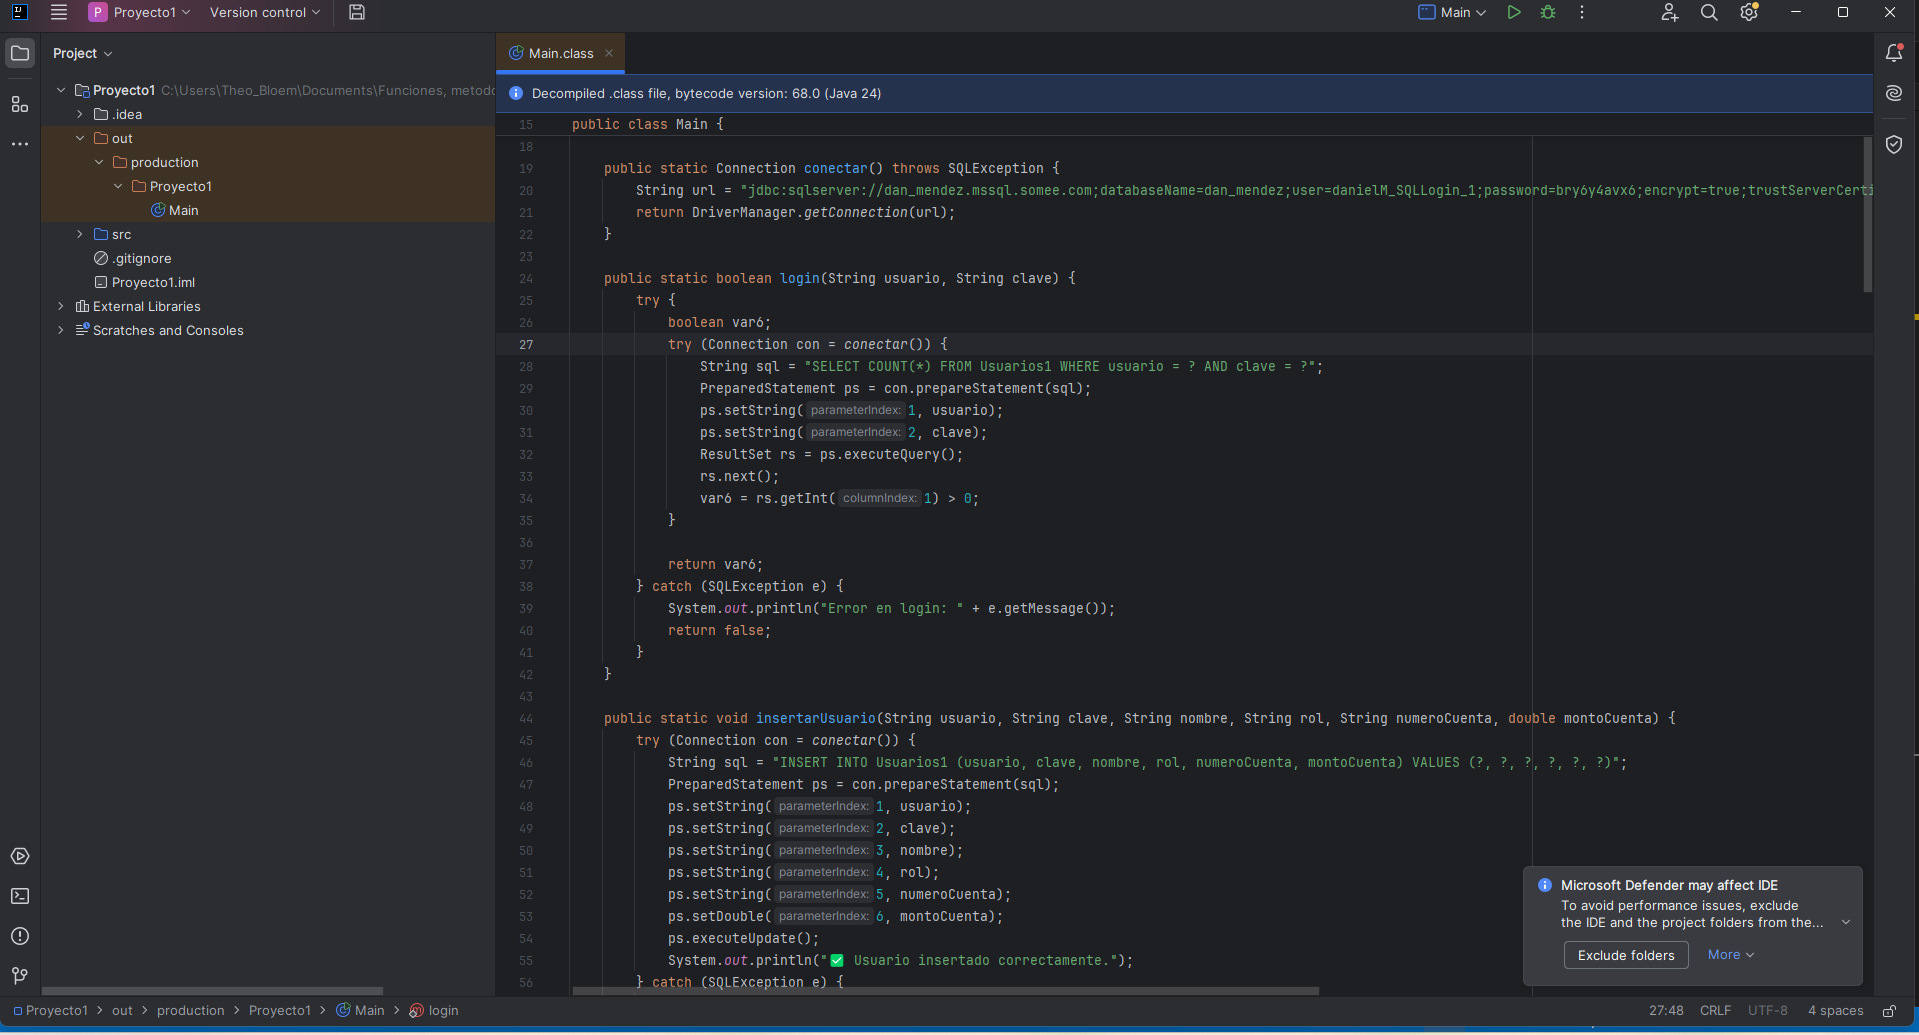Toggle the Project tool window folder icon
This screenshot has height=1035, width=1919.
20,53
